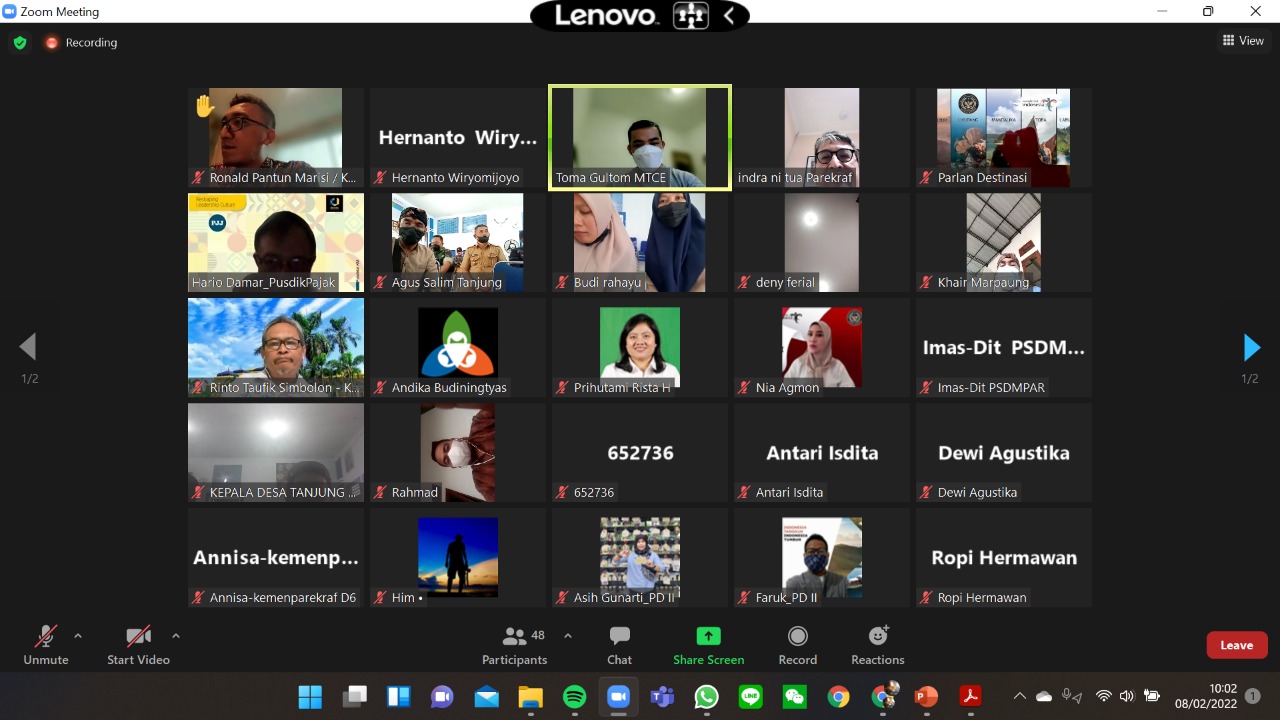Open the Participants list

(515, 645)
